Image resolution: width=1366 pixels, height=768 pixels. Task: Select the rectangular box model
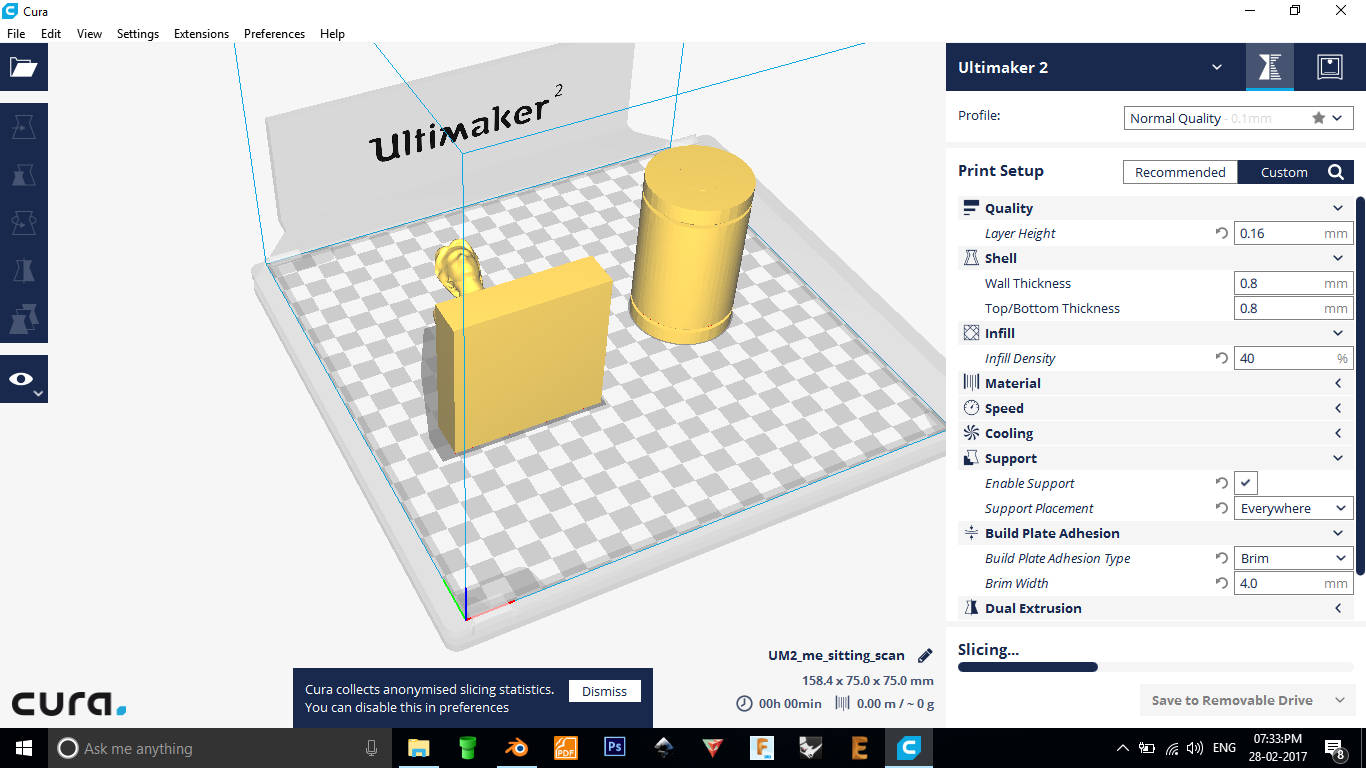click(x=523, y=355)
